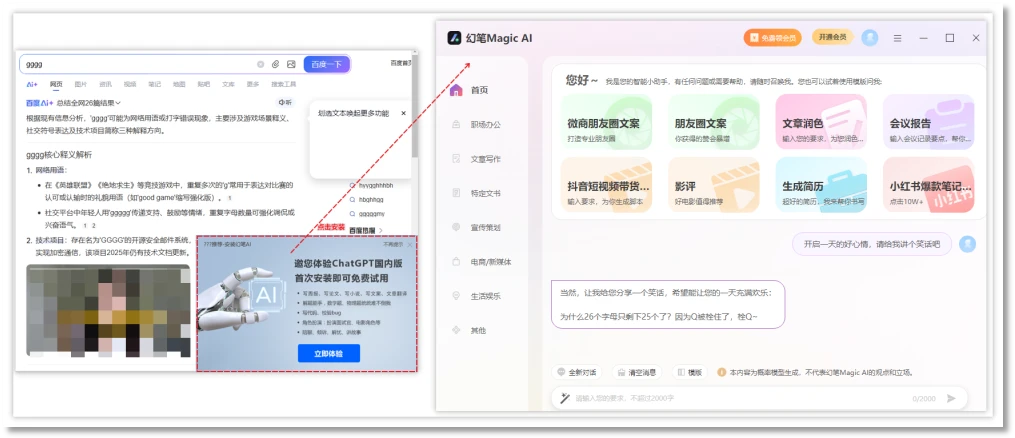The height and width of the screenshot is (438, 1015).
Task: Select 电商/新媒体 in the Magic AI sidebar
Action: click(x=482, y=262)
